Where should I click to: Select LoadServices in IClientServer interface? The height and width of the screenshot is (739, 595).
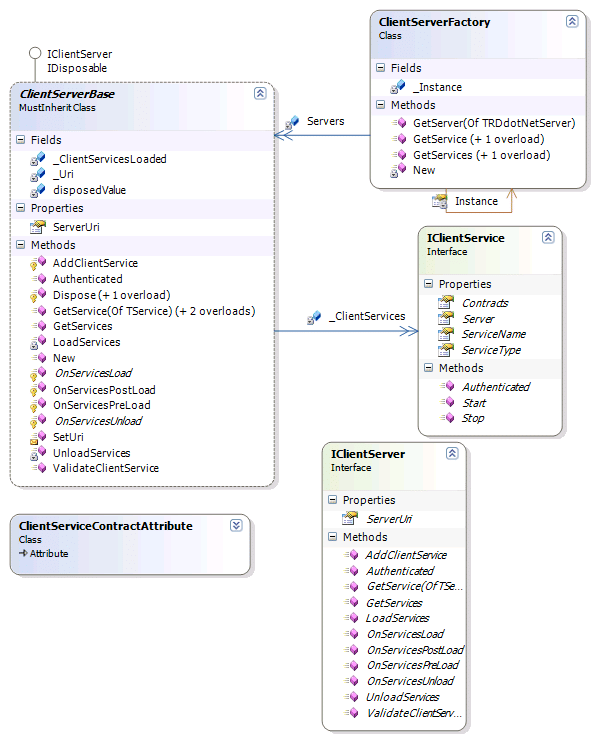point(397,618)
